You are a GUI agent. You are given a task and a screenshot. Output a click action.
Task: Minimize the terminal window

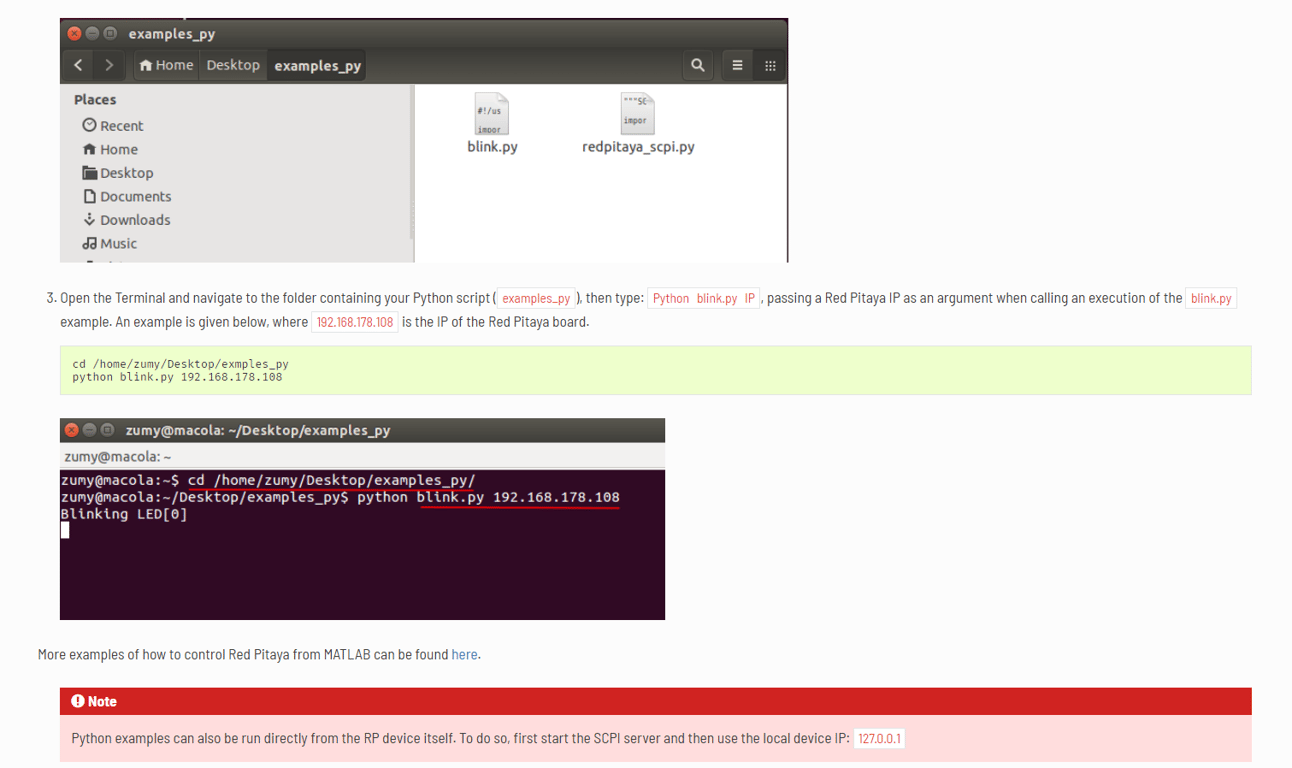(x=90, y=430)
